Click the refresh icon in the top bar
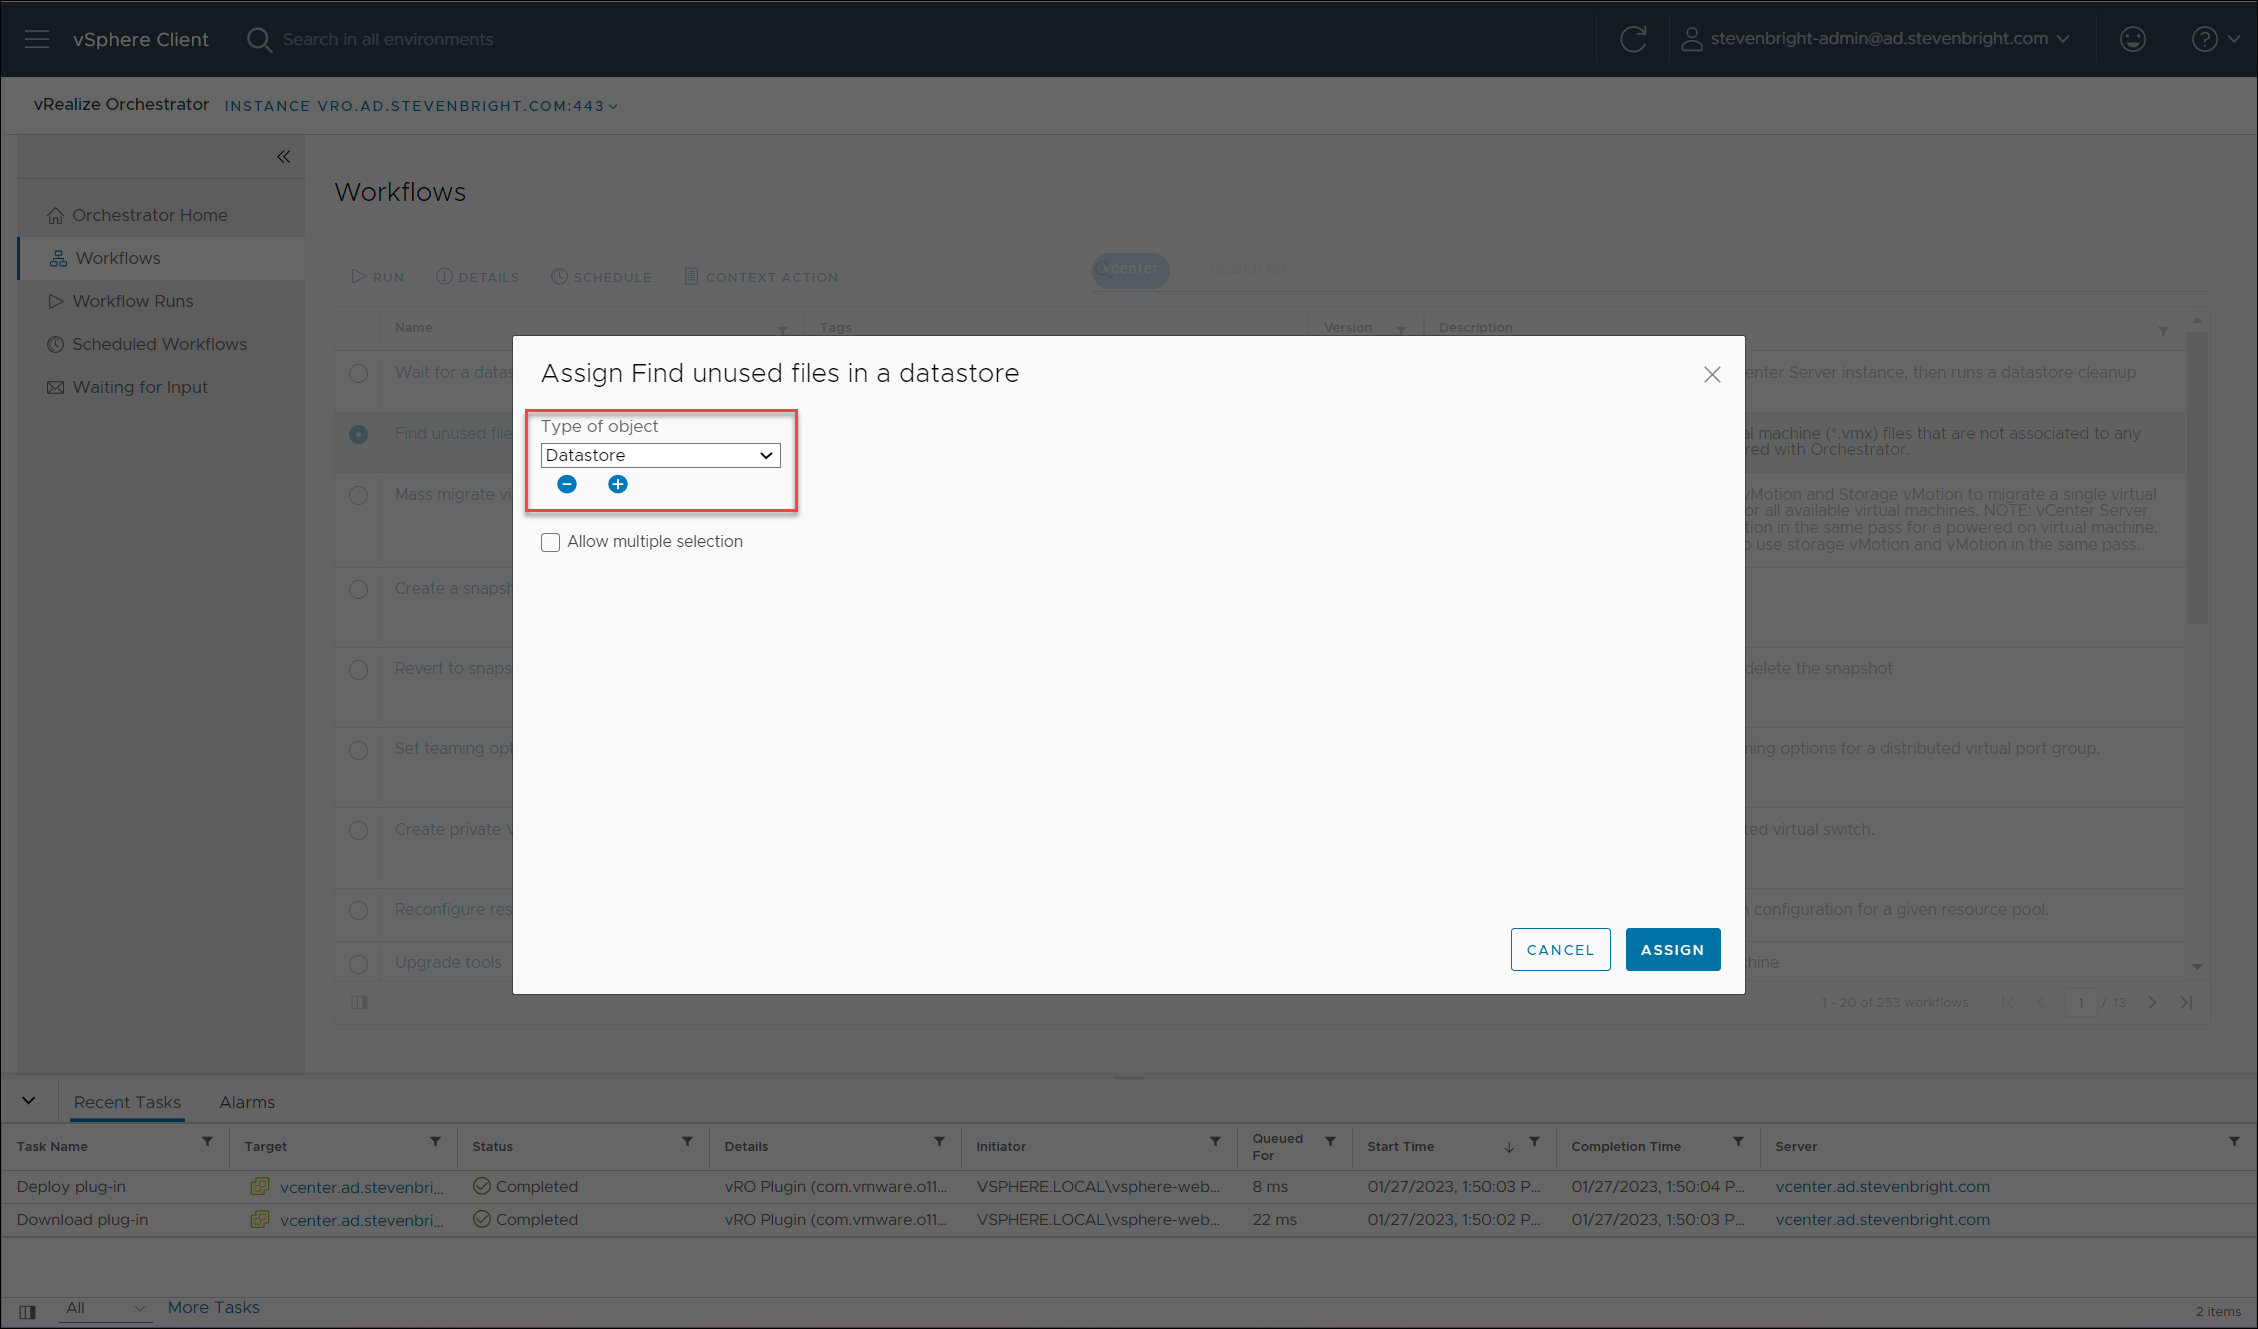 point(1633,39)
